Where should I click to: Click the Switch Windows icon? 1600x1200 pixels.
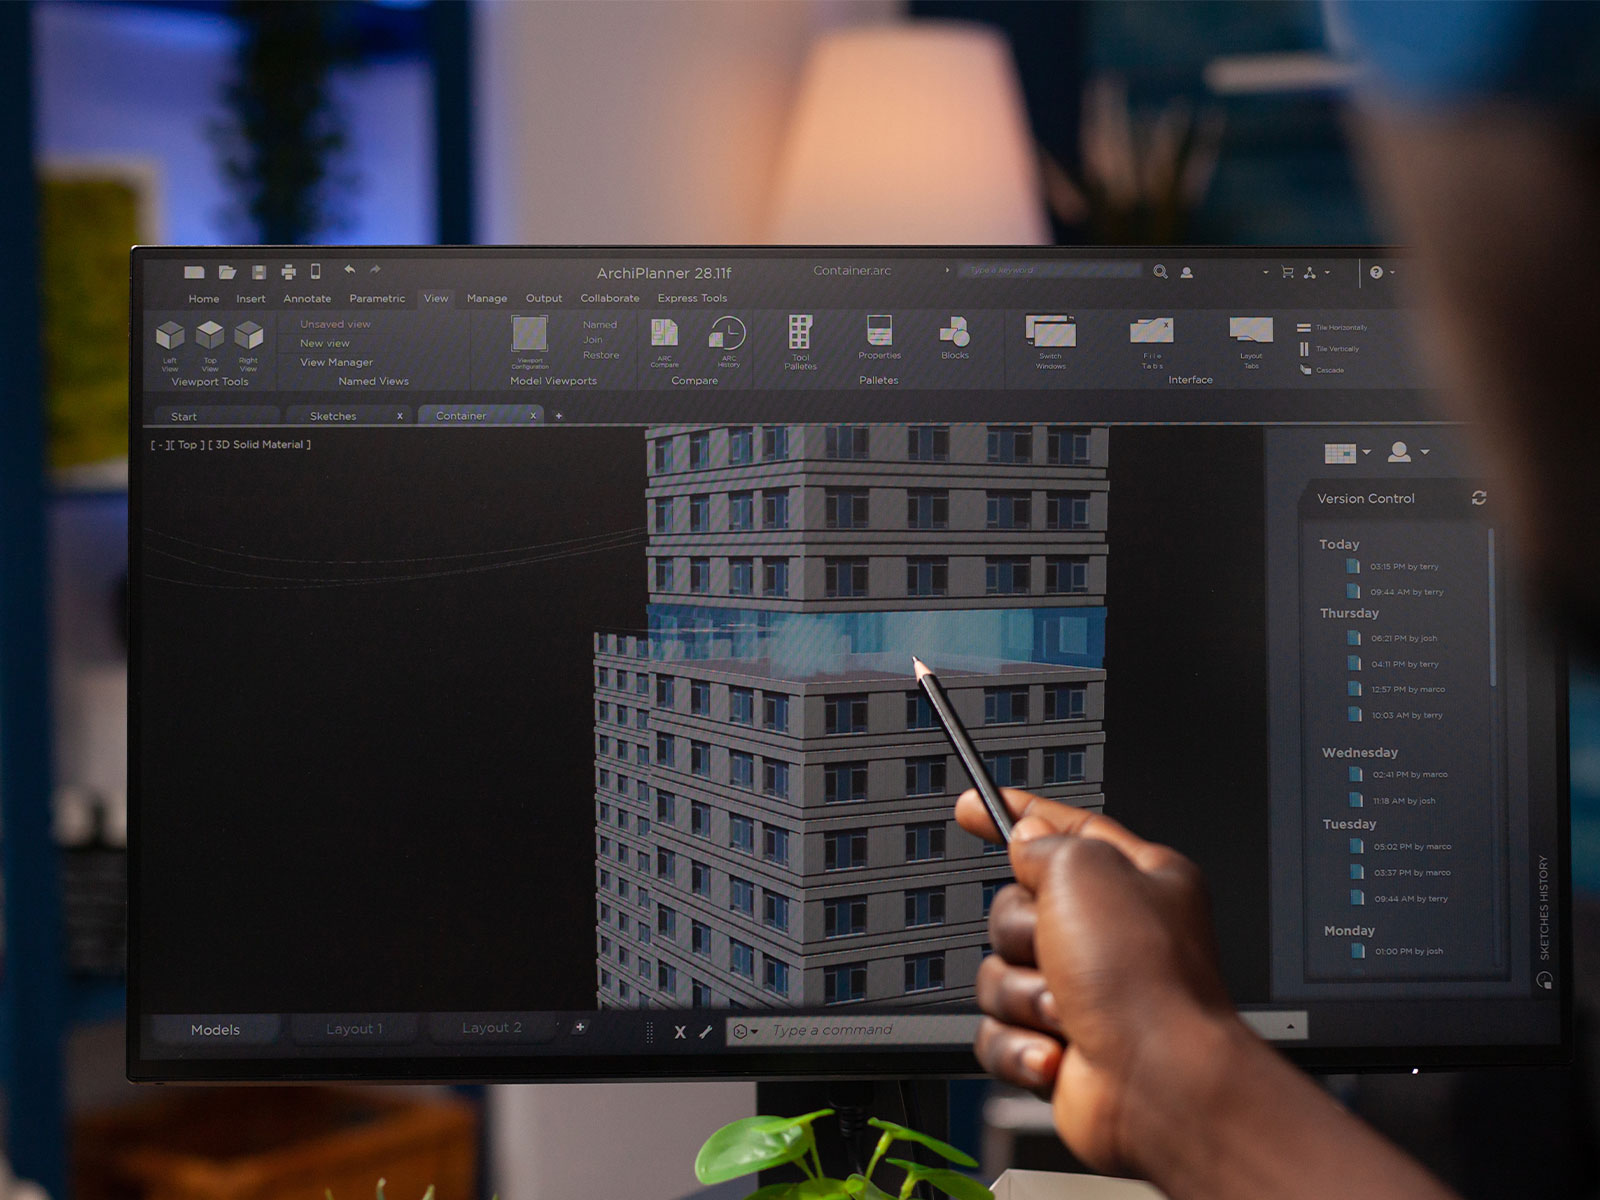[x=1051, y=331]
